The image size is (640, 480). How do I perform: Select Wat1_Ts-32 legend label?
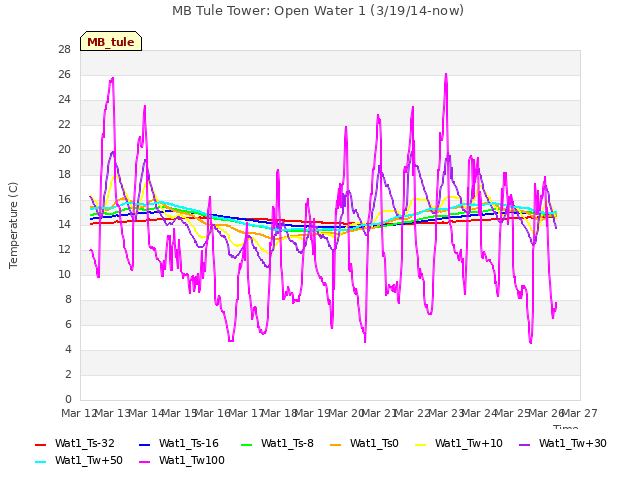point(84,443)
